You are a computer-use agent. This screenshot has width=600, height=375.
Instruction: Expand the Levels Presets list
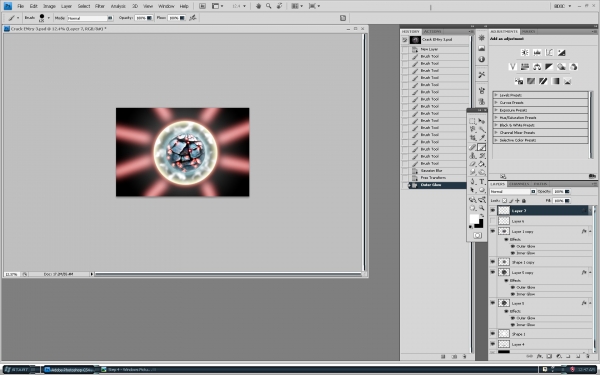tap(496, 95)
